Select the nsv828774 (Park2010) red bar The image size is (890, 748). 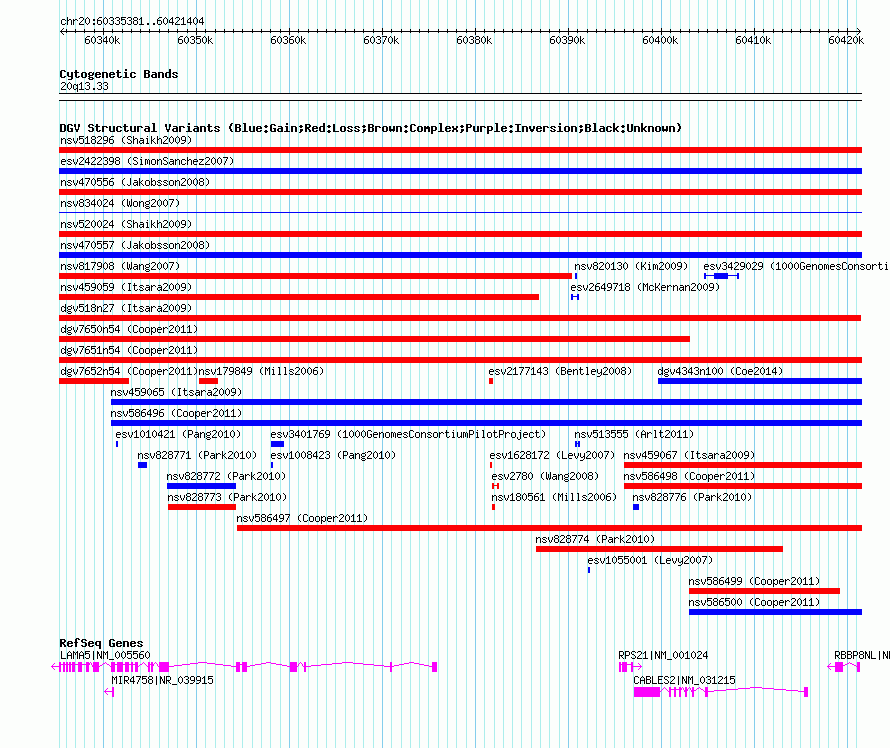[x=660, y=549]
